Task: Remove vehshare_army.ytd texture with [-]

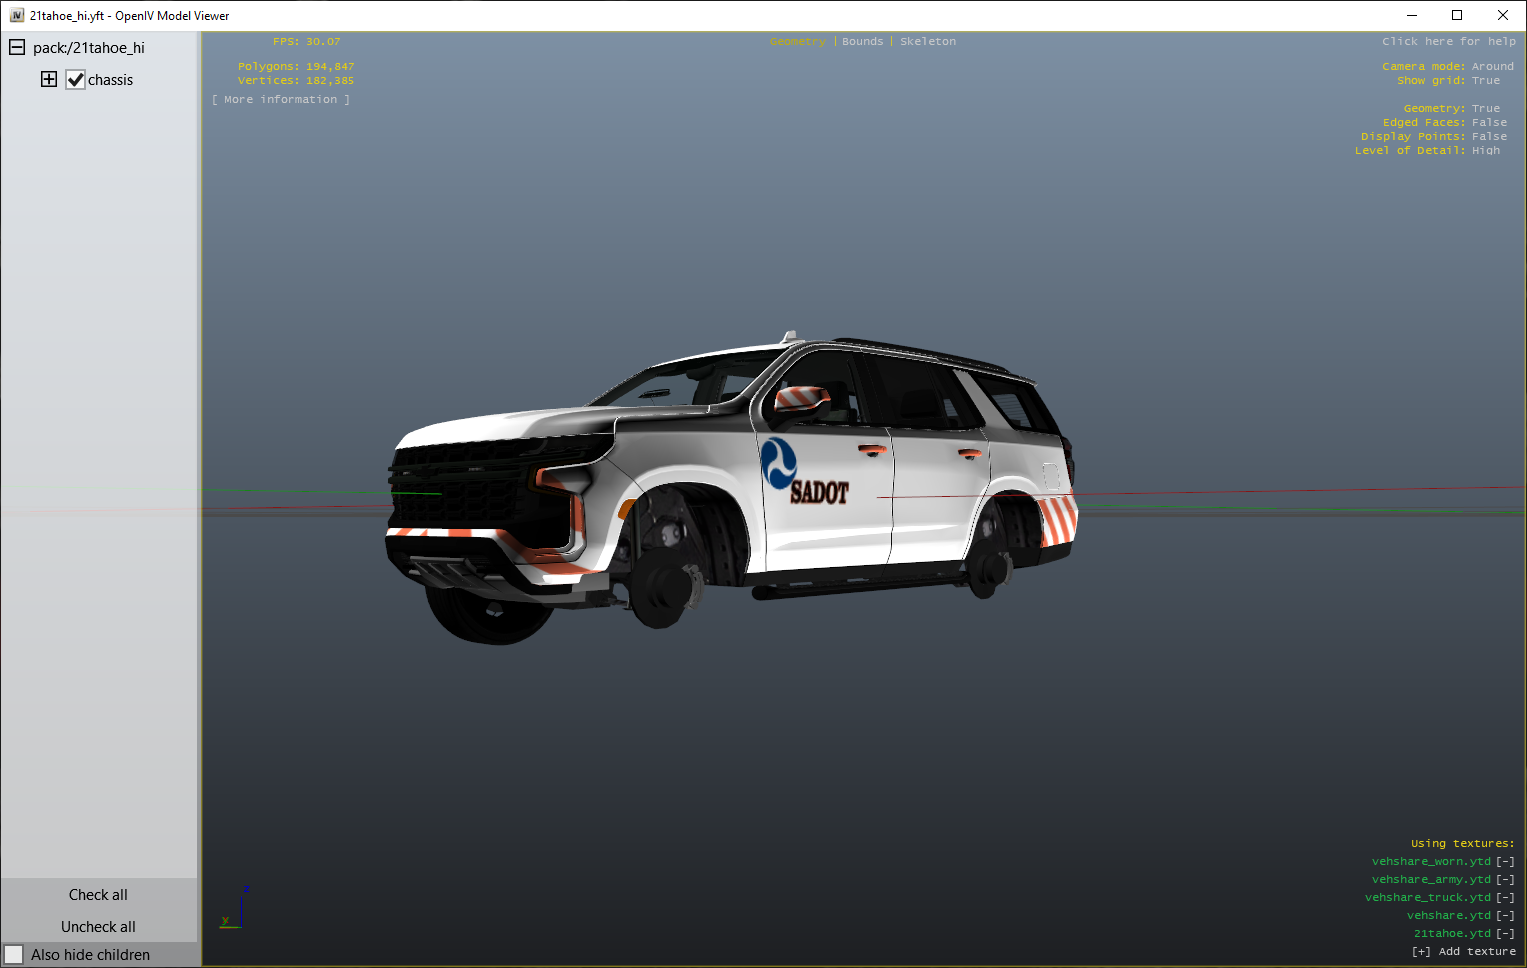Action: coord(1505,879)
